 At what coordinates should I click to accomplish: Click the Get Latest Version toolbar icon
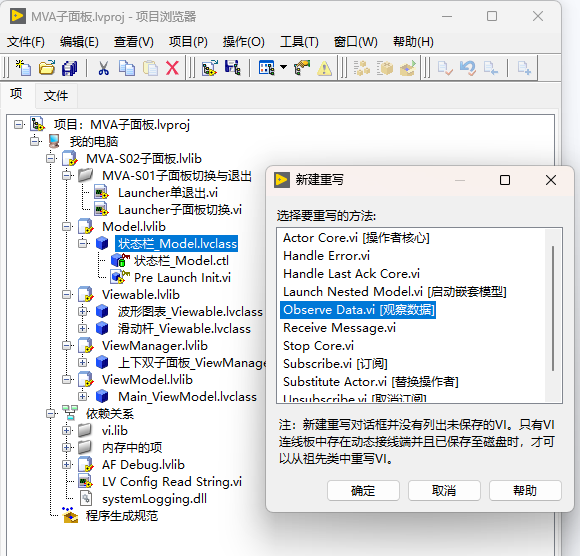(490, 68)
